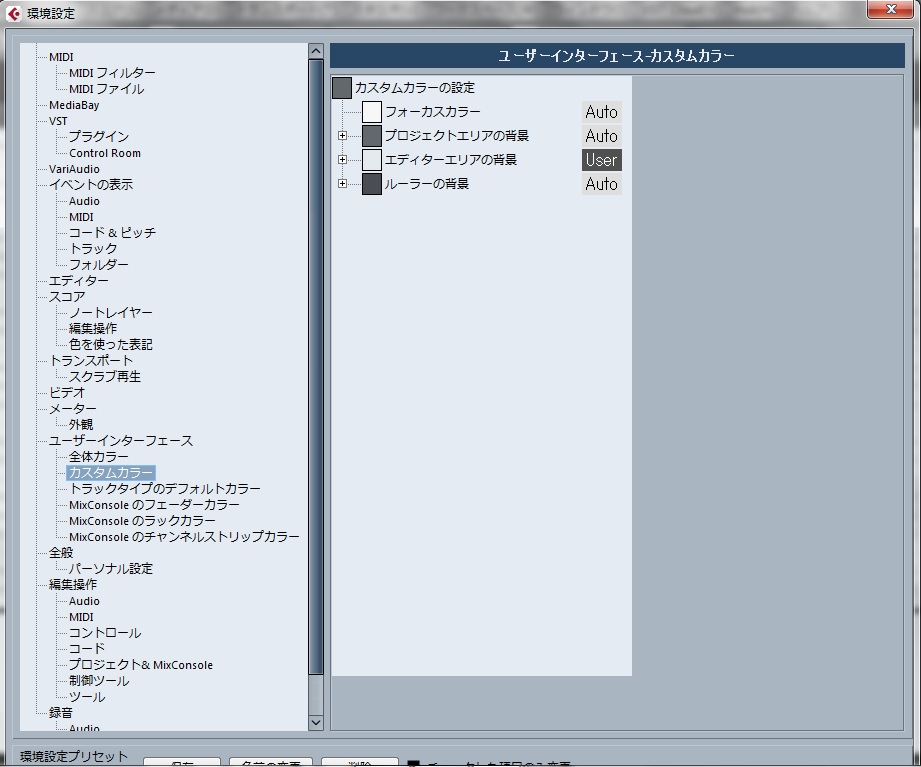The image size is (921, 767).
Task: Select MIDI ファイル in the tree
Action: coord(106,89)
